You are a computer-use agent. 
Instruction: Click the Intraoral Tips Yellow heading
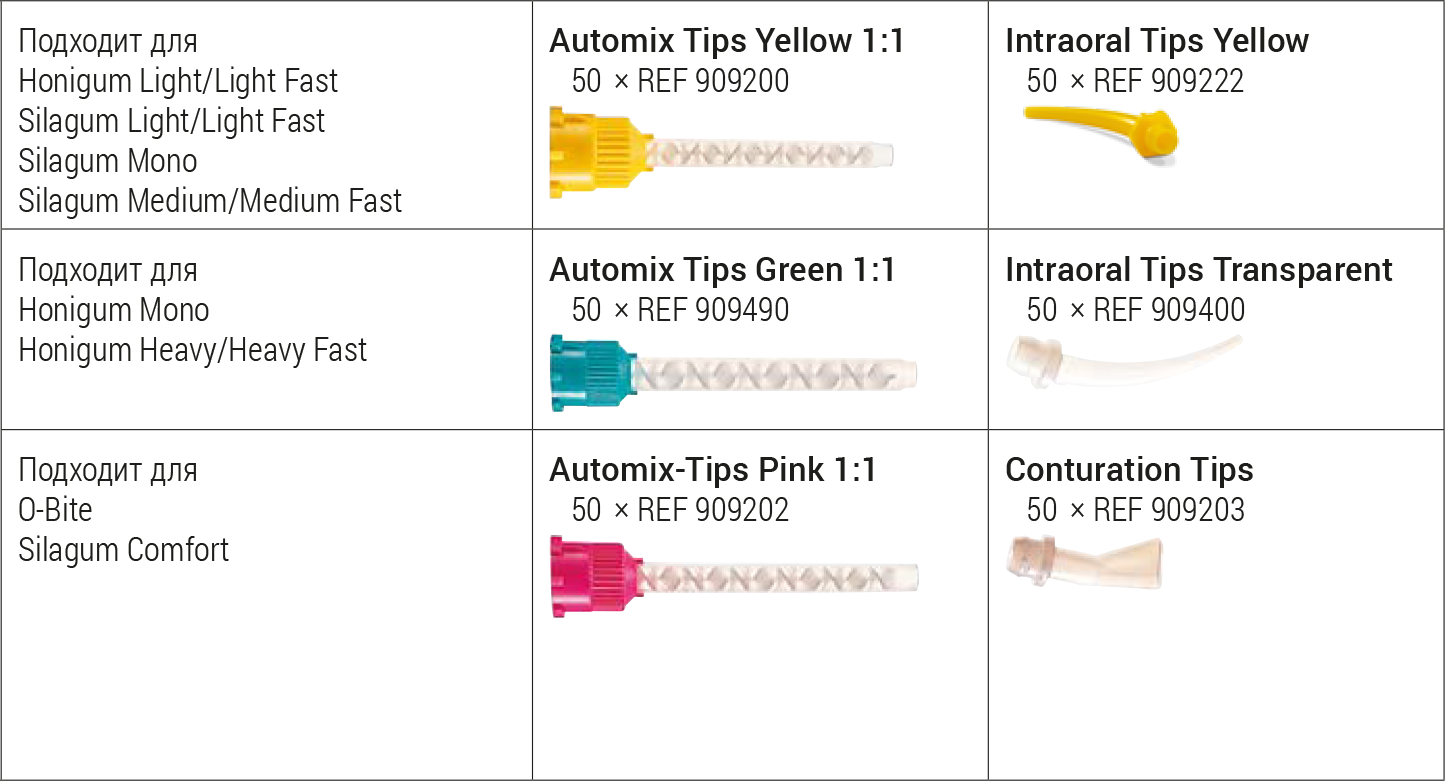pyautogui.click(x=1156, y=41)
